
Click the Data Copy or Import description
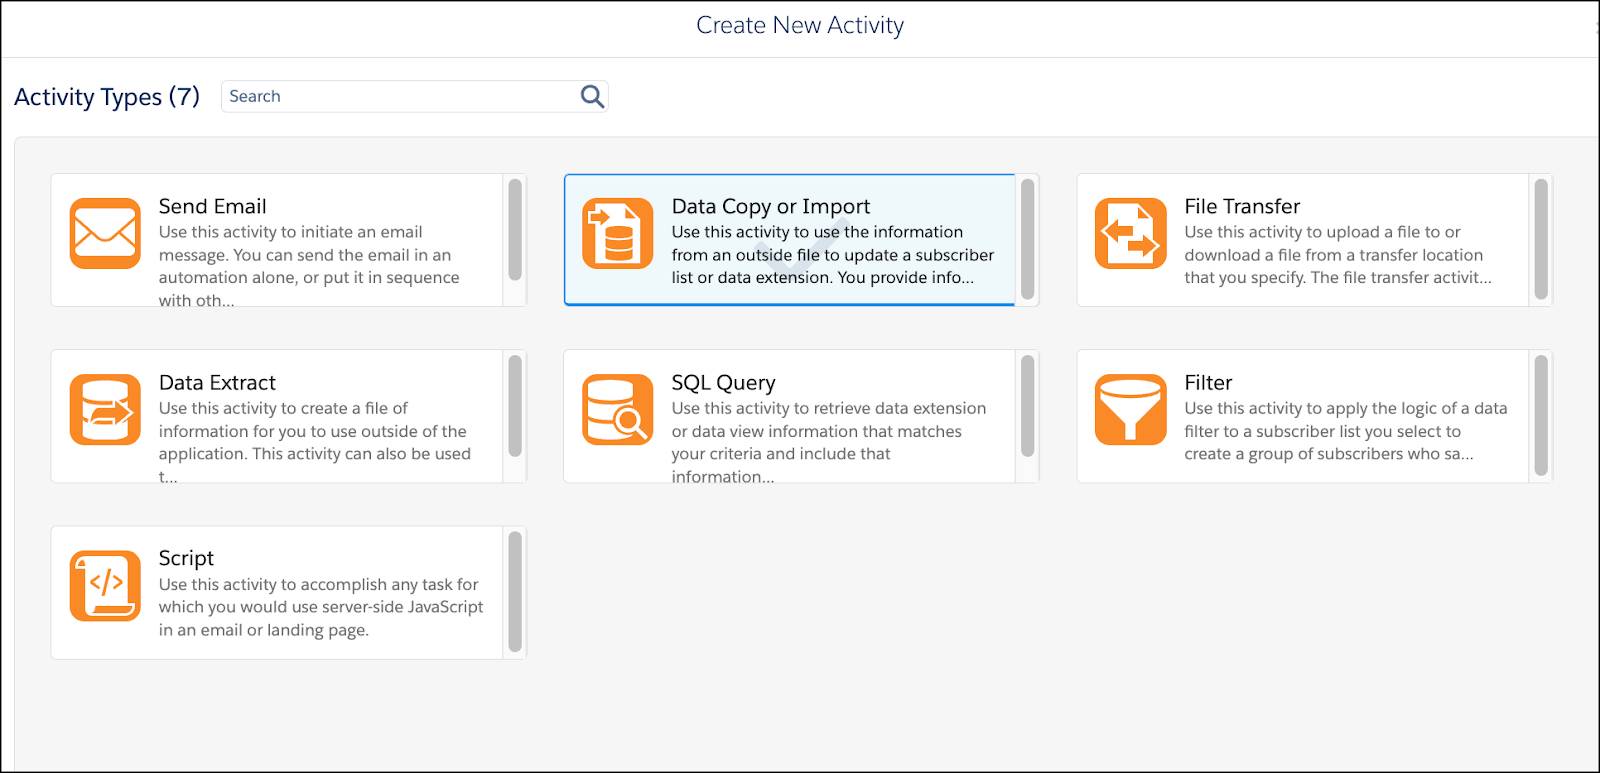833,254
